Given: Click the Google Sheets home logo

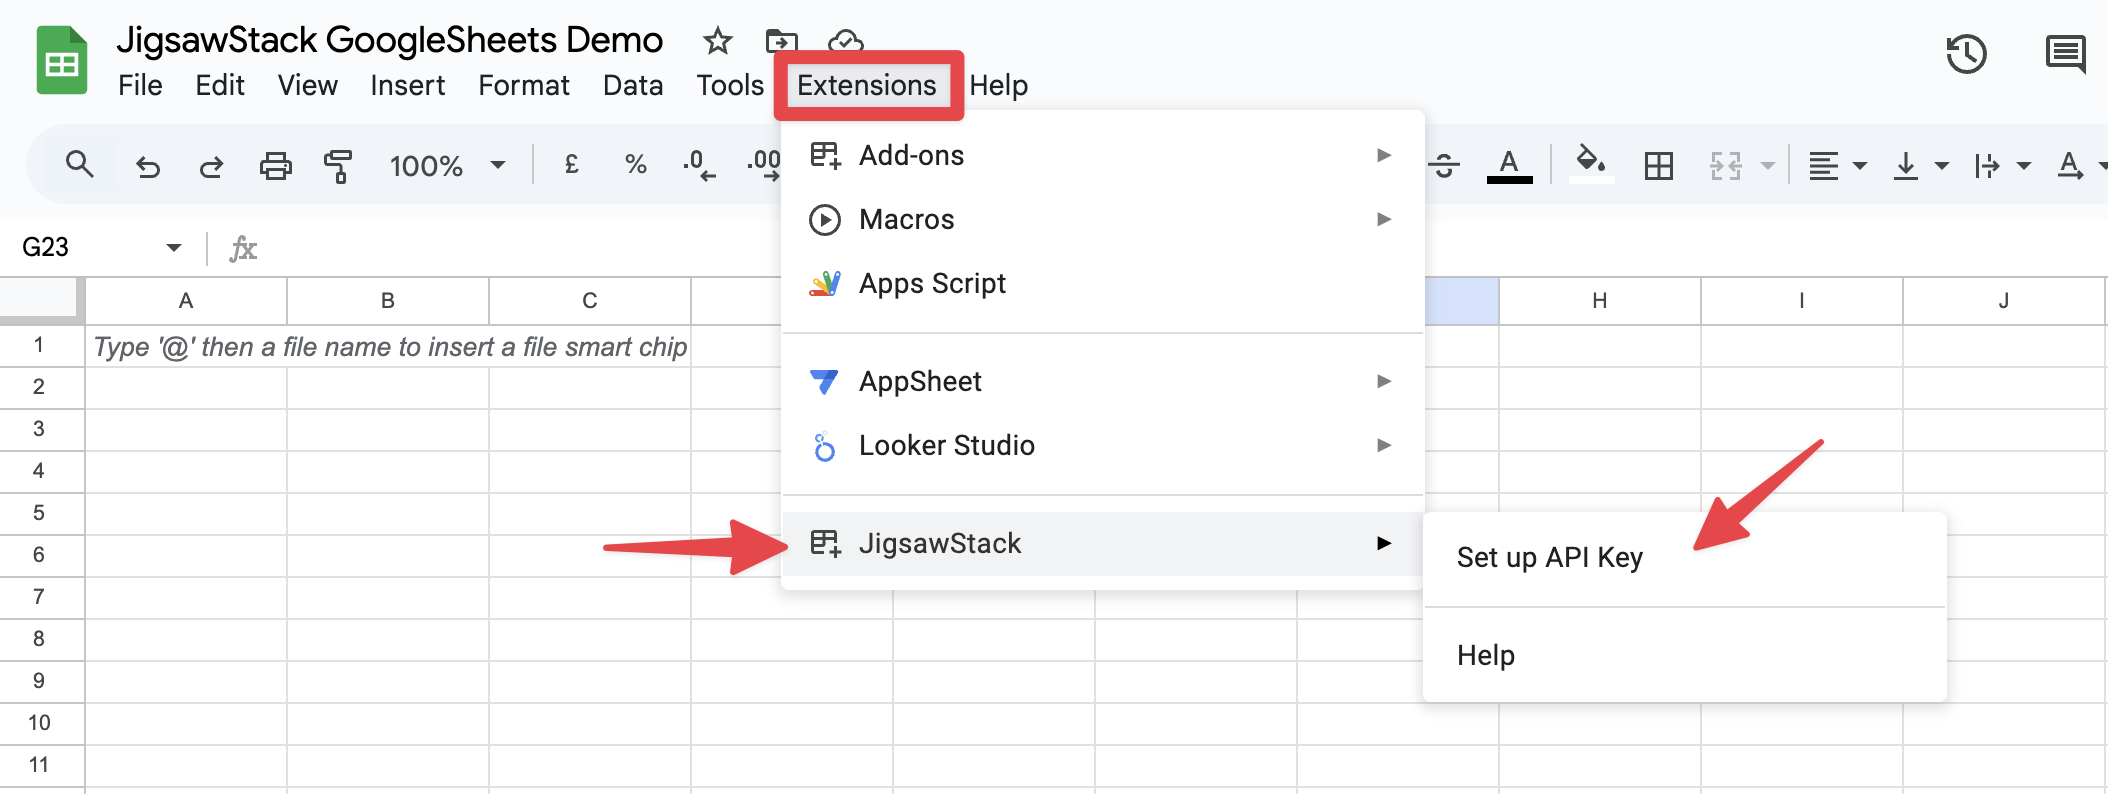Looking at the screenshot, I should pyautogui.click(x=62, y=61).
